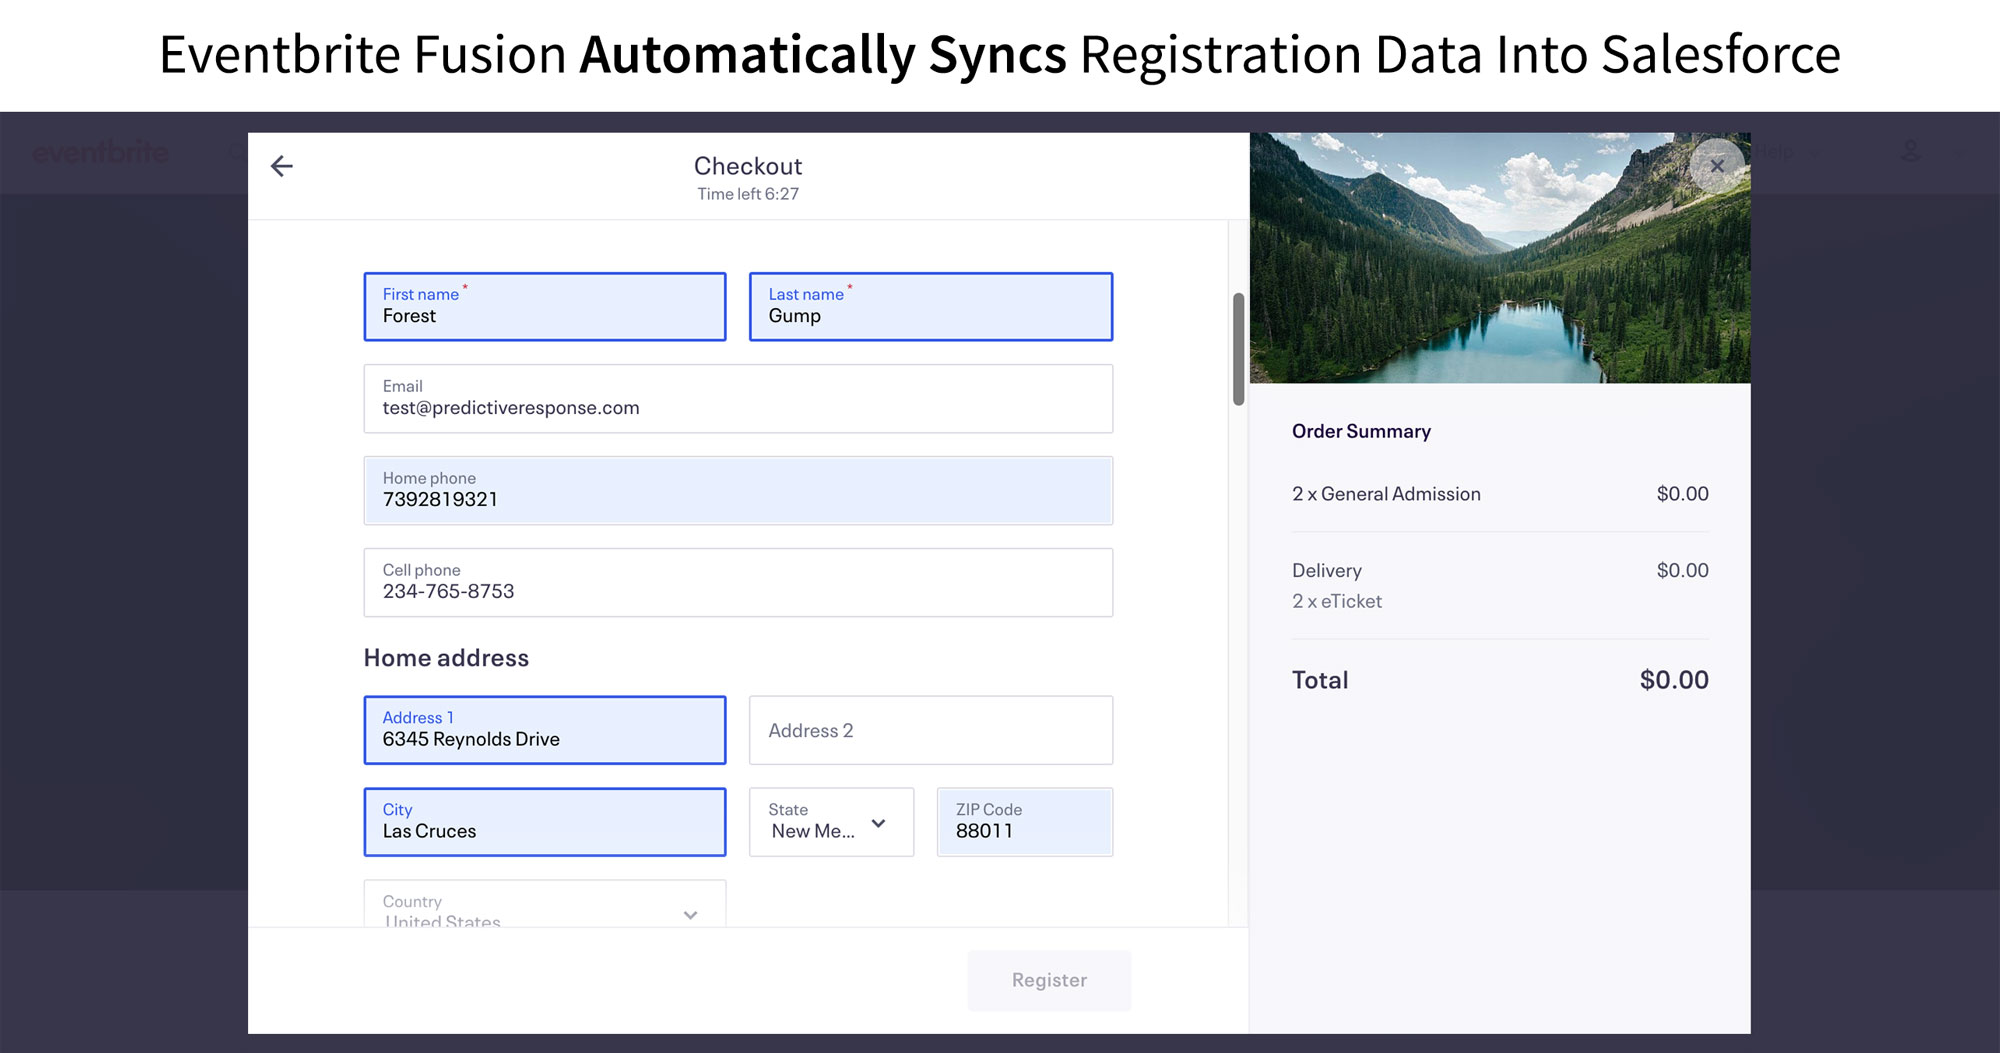Click inside the empty Address 2 field
The width and height of the screenshot is (2000, 1053).
point(930,730)
